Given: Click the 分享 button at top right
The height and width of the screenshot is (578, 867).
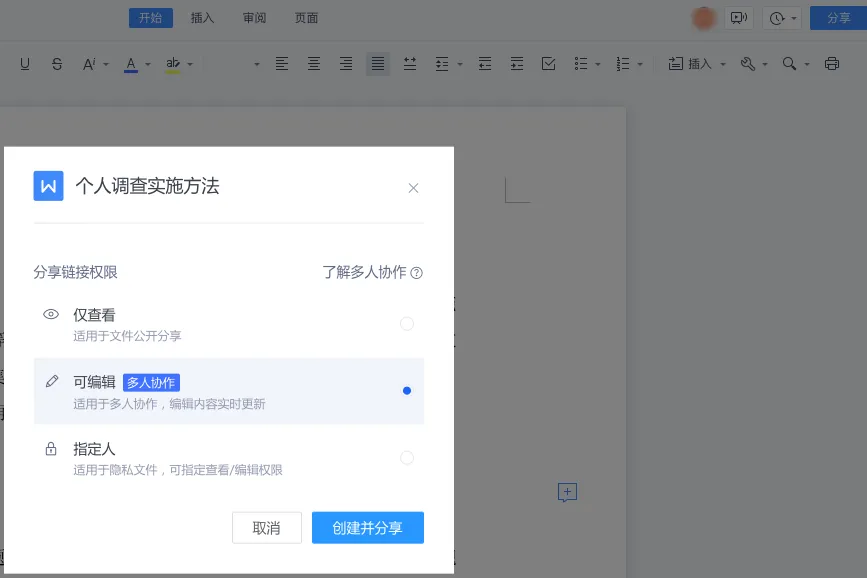Looking at the screenshot, I should (838, 18).
